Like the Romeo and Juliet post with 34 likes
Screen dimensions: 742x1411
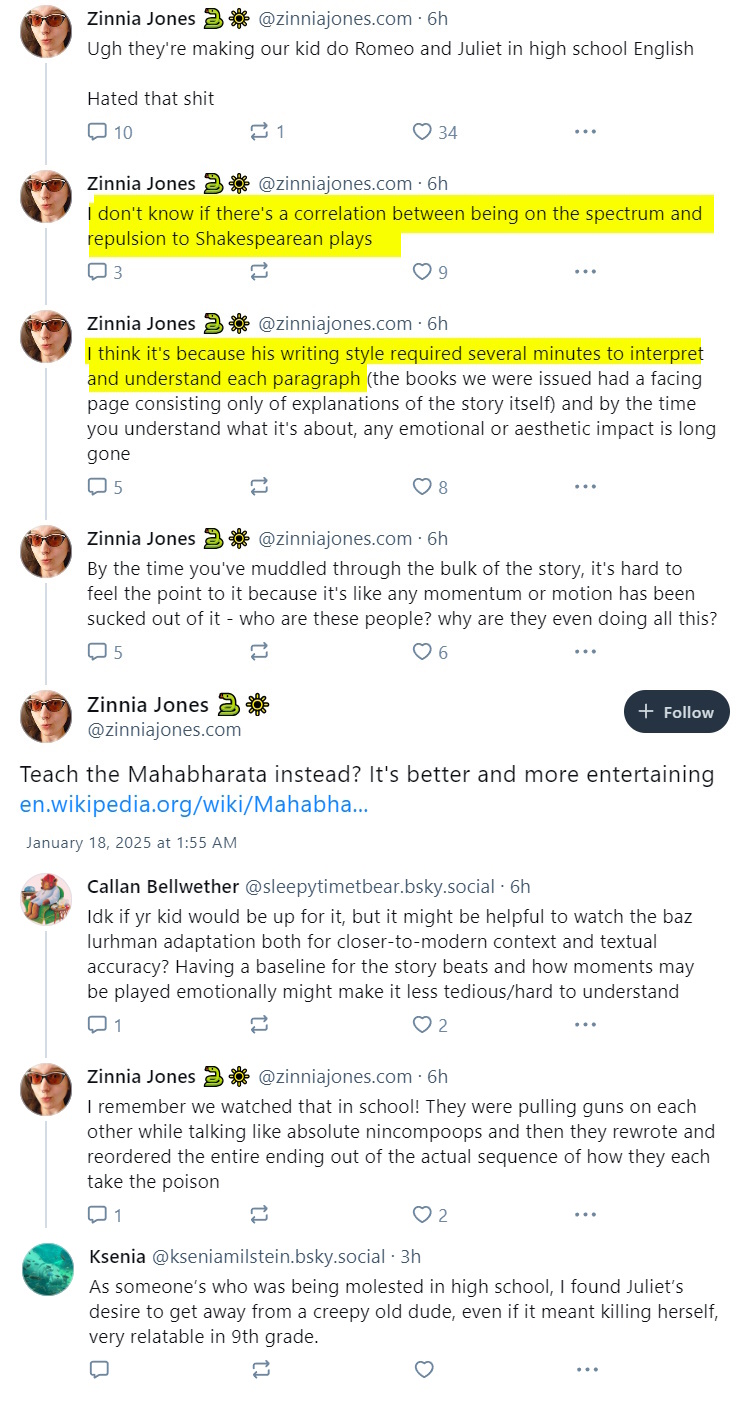(435, 132)
